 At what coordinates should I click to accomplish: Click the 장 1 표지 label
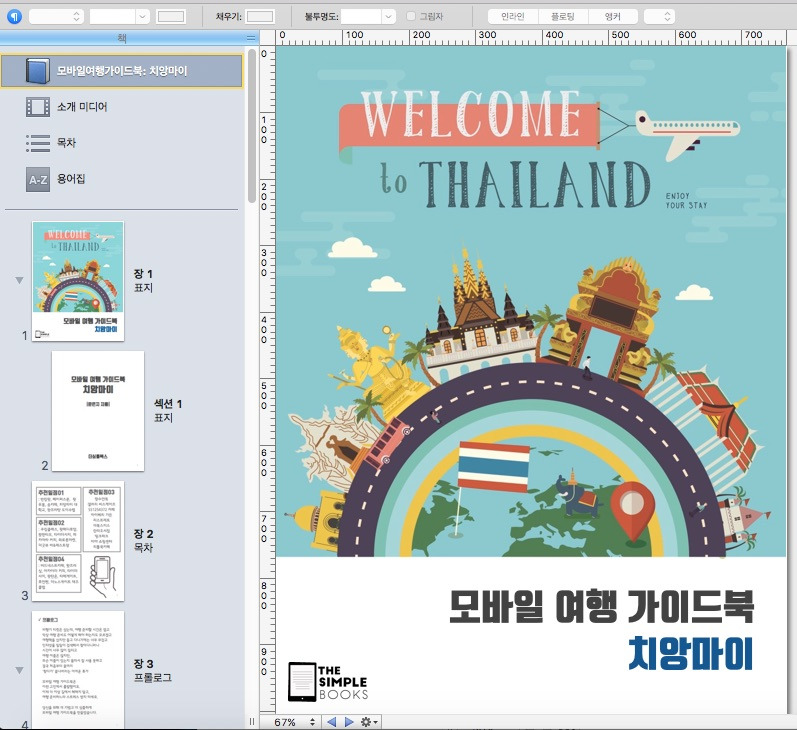143,281
